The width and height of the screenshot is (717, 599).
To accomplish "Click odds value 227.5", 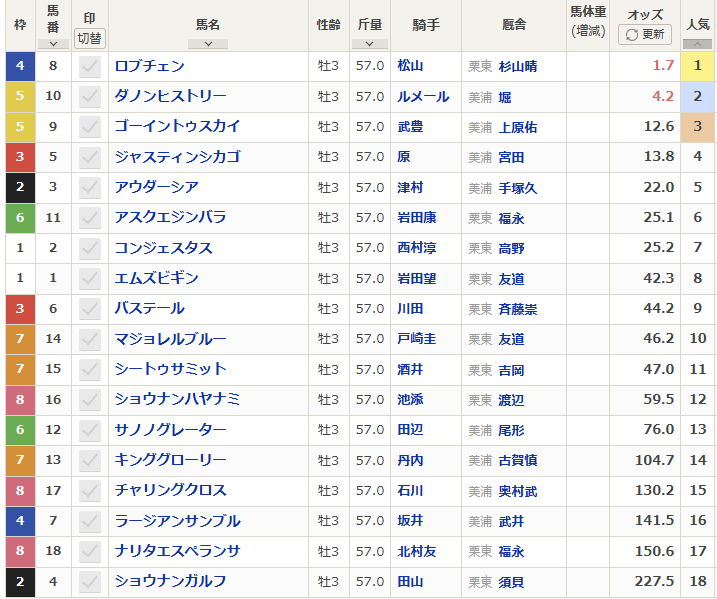I will [x=654, y=581].
